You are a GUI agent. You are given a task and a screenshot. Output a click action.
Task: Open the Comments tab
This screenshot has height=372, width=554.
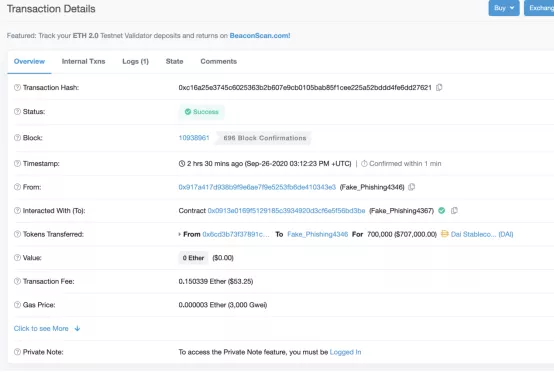tap(218, 61)
